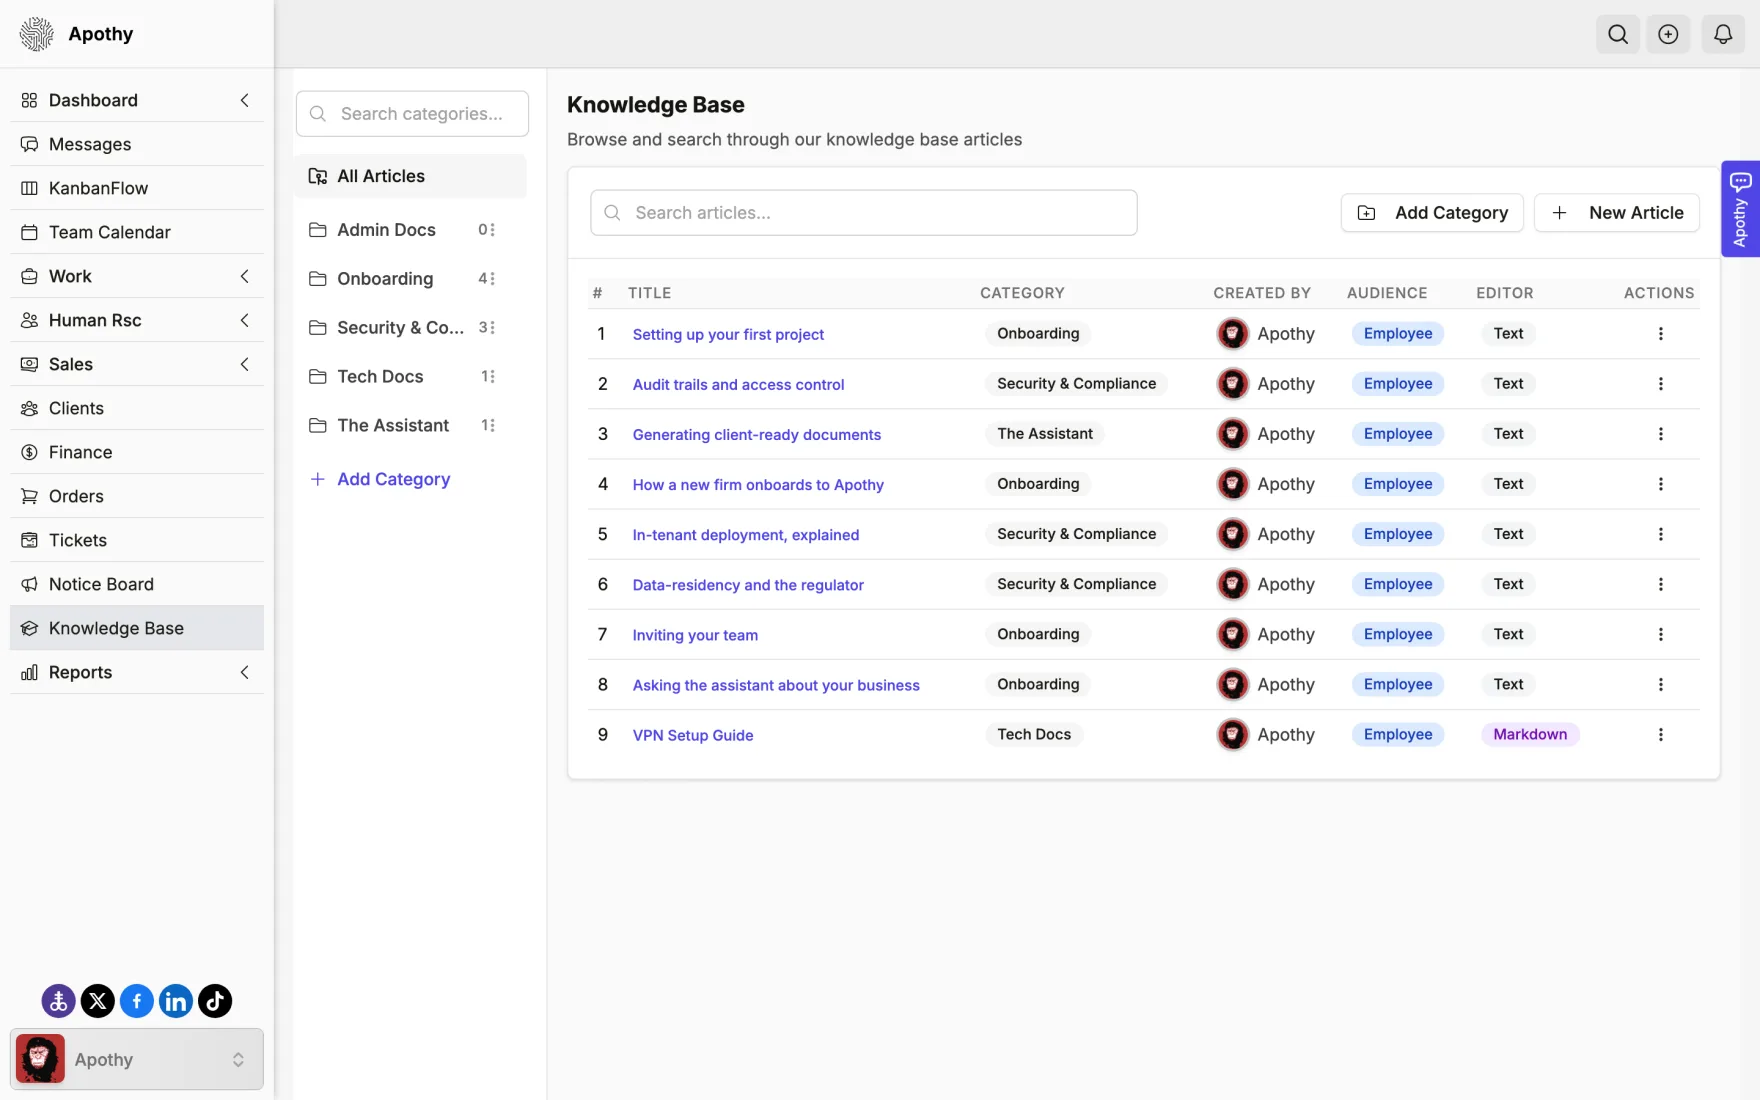Open KanbanFlow from the sidebar

pos(137,188)
